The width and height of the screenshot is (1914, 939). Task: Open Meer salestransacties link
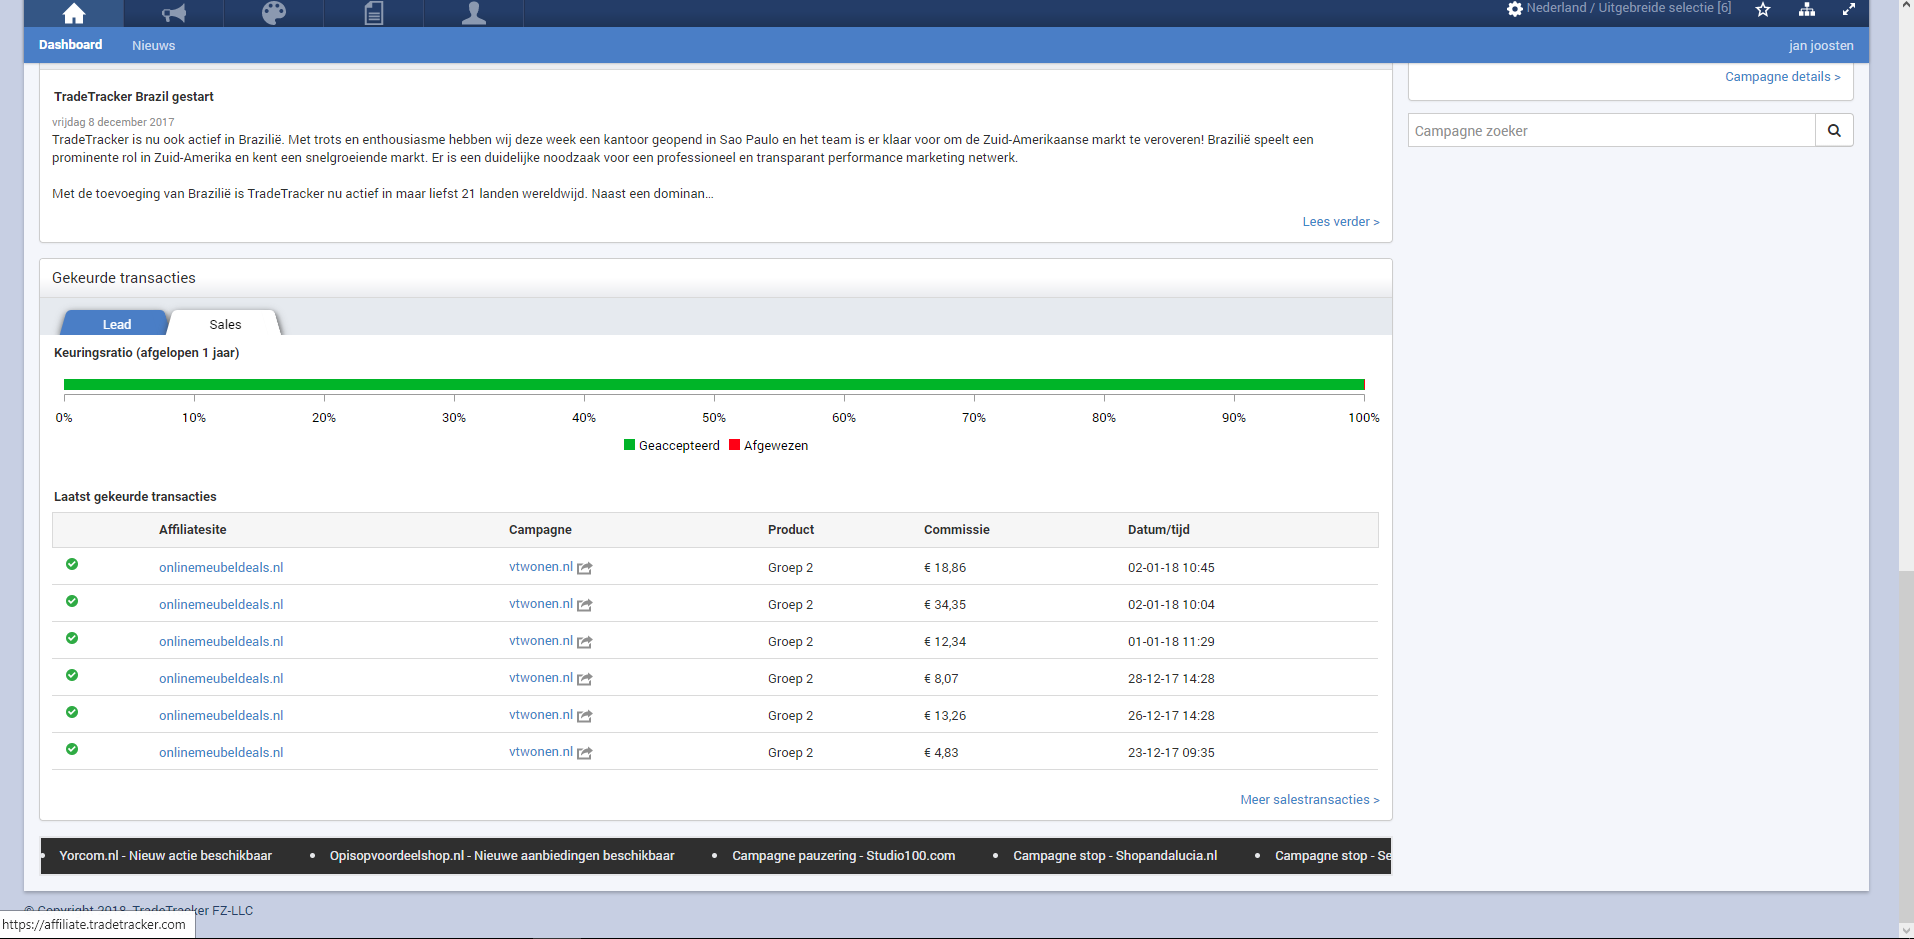coord(1309,800)
